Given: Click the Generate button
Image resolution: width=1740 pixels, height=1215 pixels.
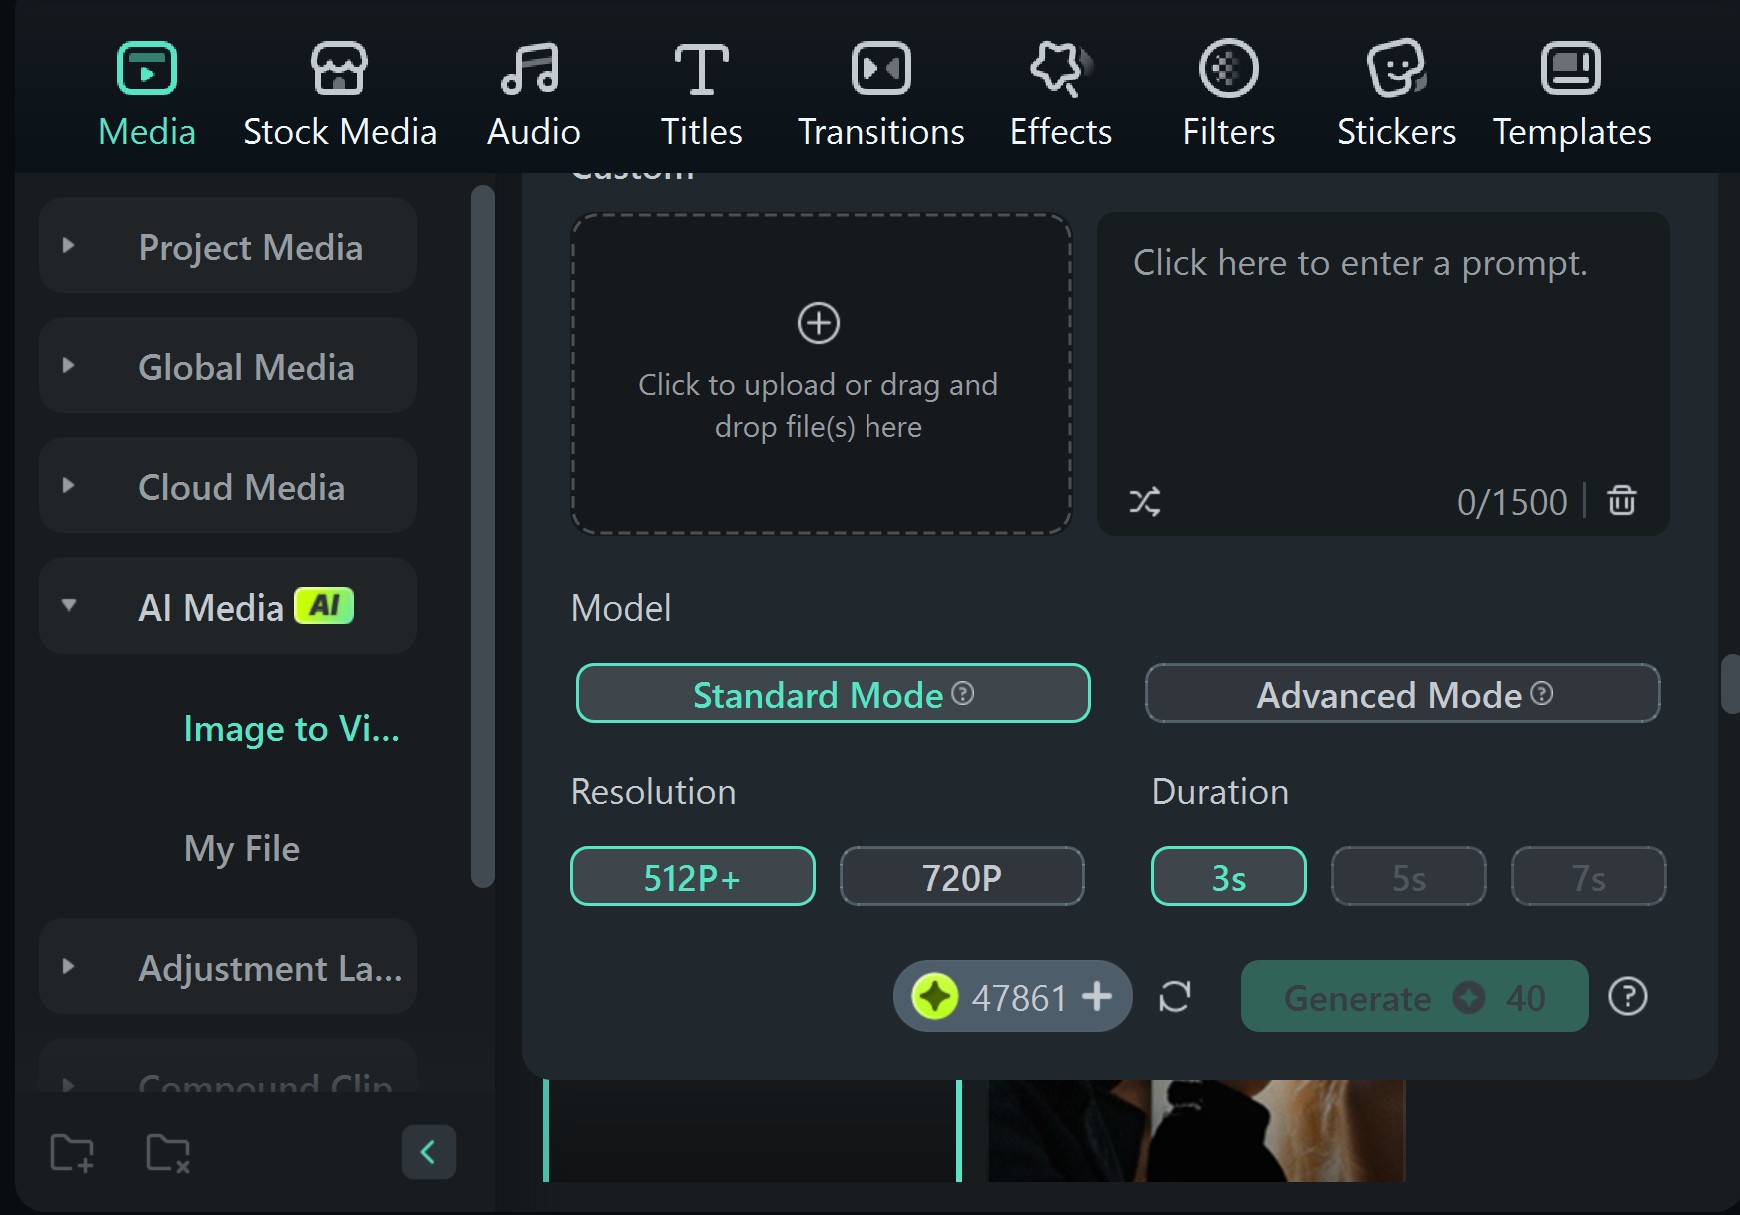Looking at the screenshot, I should pos(1415,996).
